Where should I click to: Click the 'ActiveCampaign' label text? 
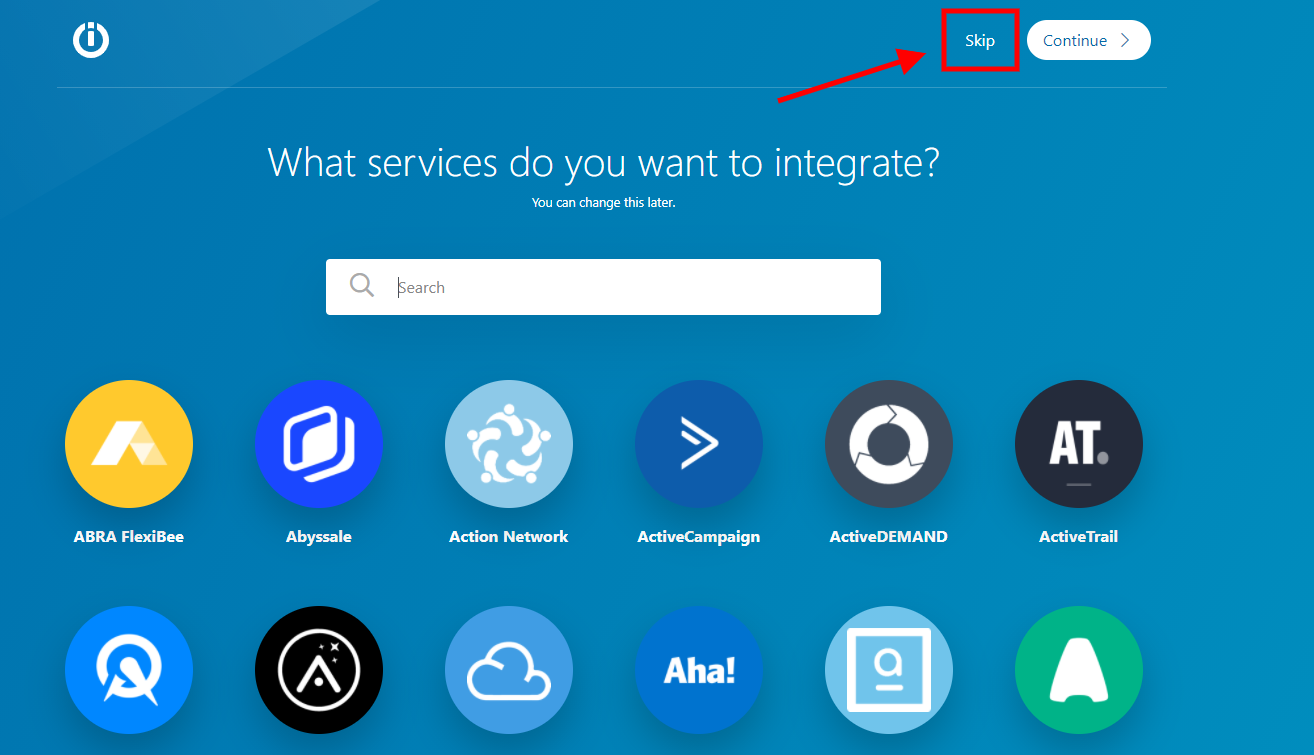pos(699,537)
